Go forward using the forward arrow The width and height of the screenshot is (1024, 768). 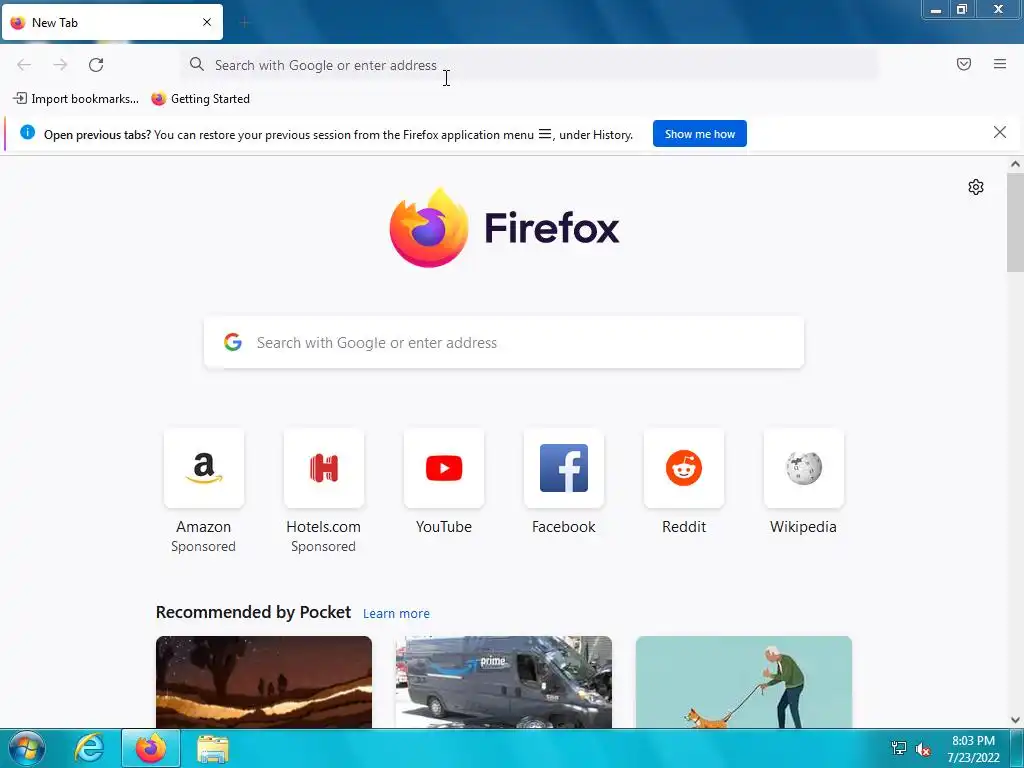60,65
